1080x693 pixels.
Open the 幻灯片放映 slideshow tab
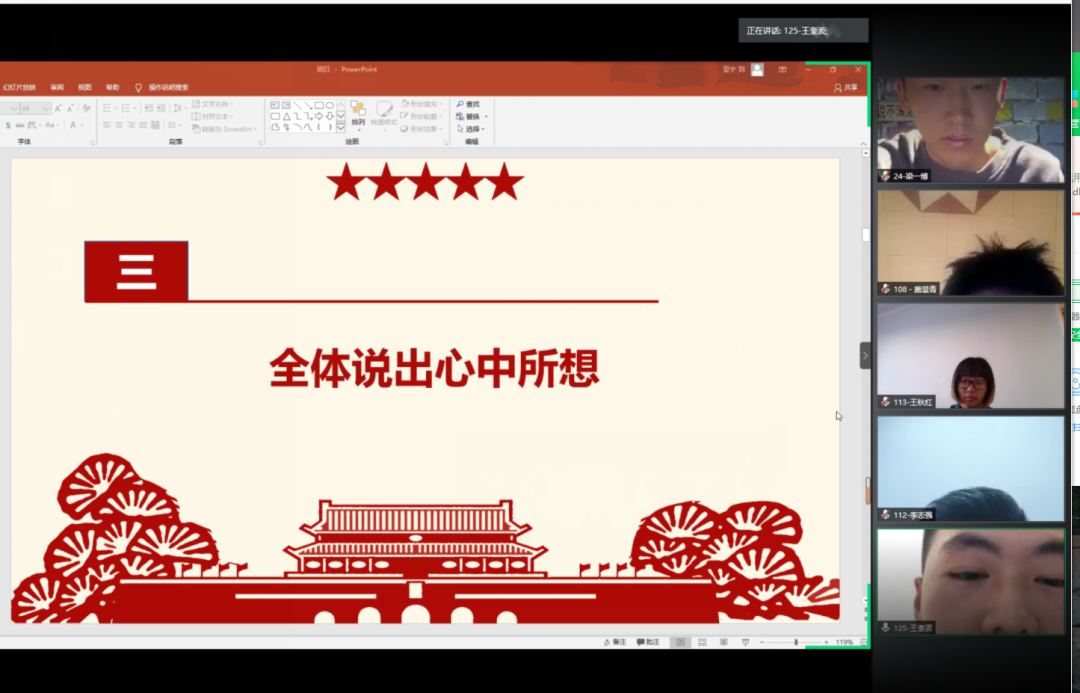pyautogui.click(x=18, y=88)
